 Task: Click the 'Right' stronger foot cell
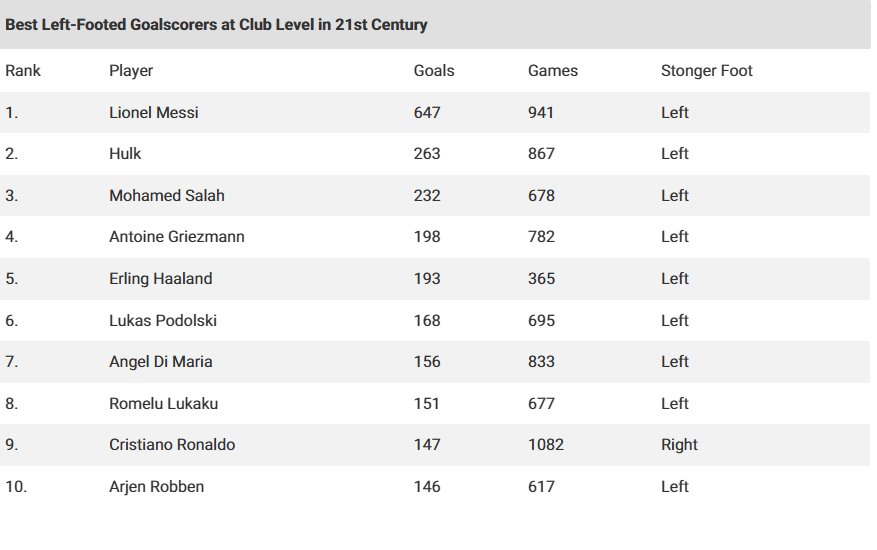pyautogui.click(x=679, y=445)
